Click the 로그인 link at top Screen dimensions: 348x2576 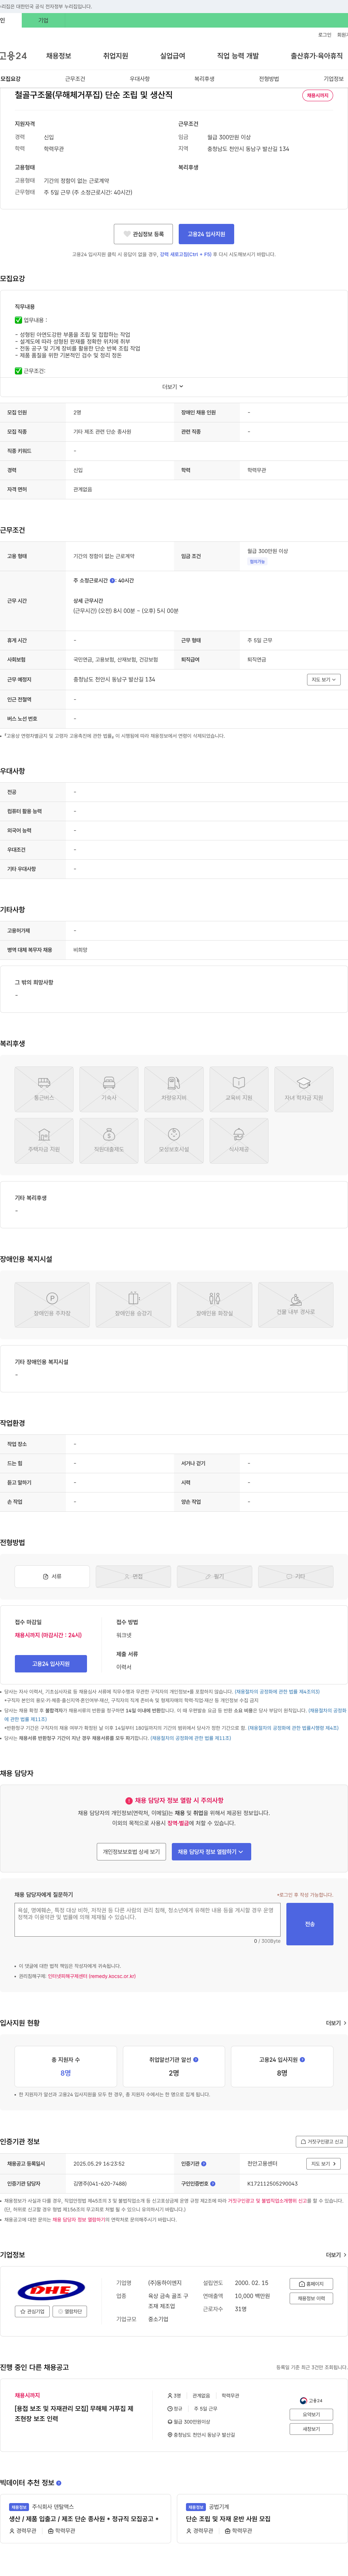coord(325,34)
